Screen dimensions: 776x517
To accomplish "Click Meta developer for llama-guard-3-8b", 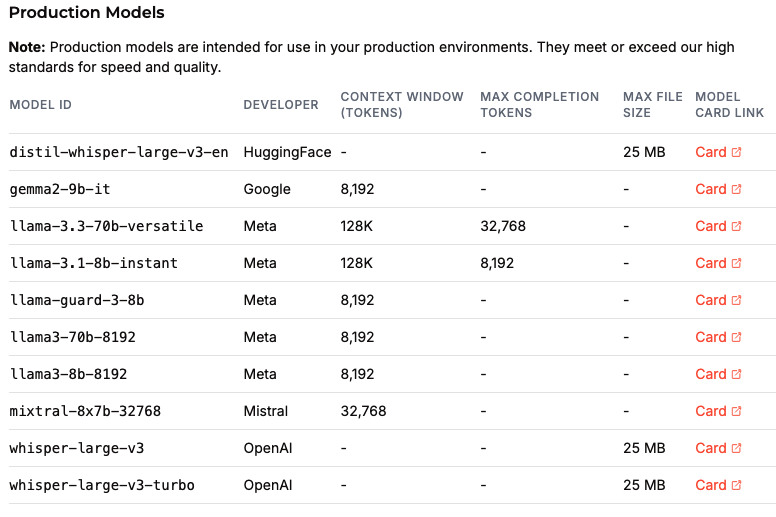I will click(260, 300).
